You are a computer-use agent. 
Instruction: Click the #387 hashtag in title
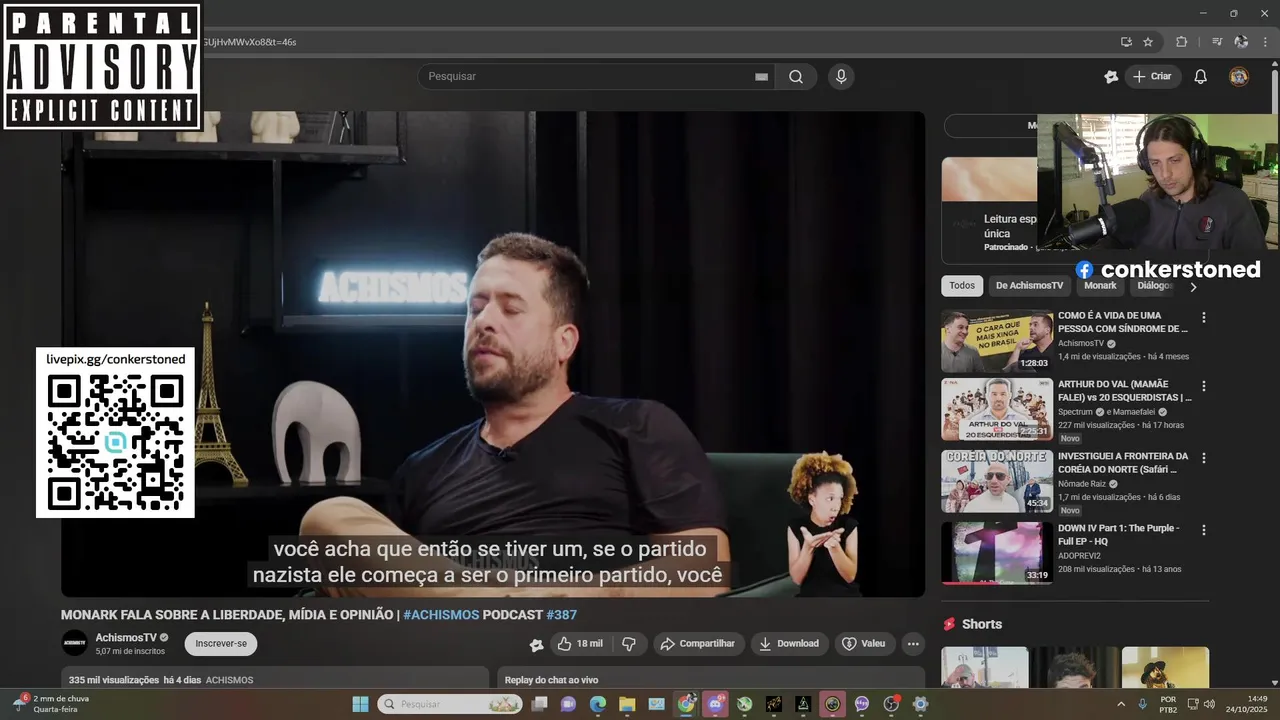point(561,615)
